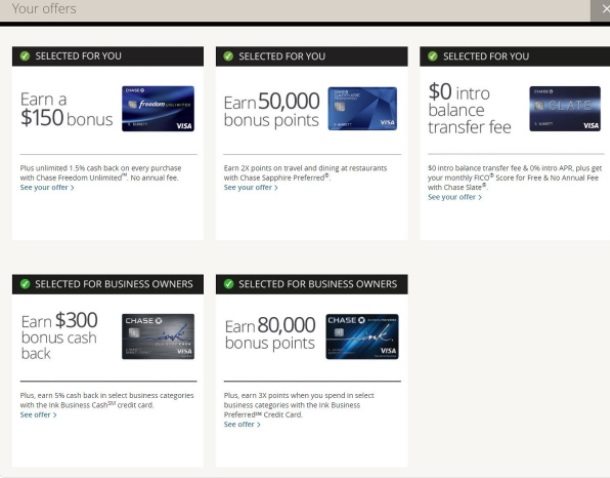Click the 'Your offers' title text
The height and width of the screenshot is (478, 610).
[x=44, y=9]
